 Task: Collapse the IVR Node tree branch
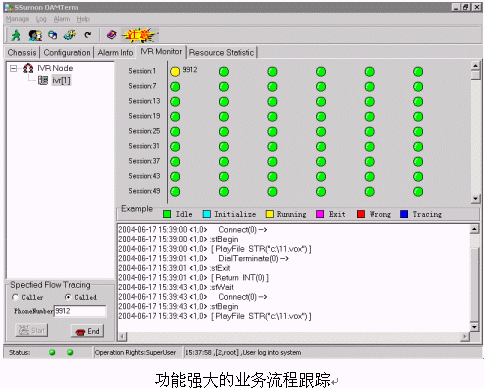(13, 69)
